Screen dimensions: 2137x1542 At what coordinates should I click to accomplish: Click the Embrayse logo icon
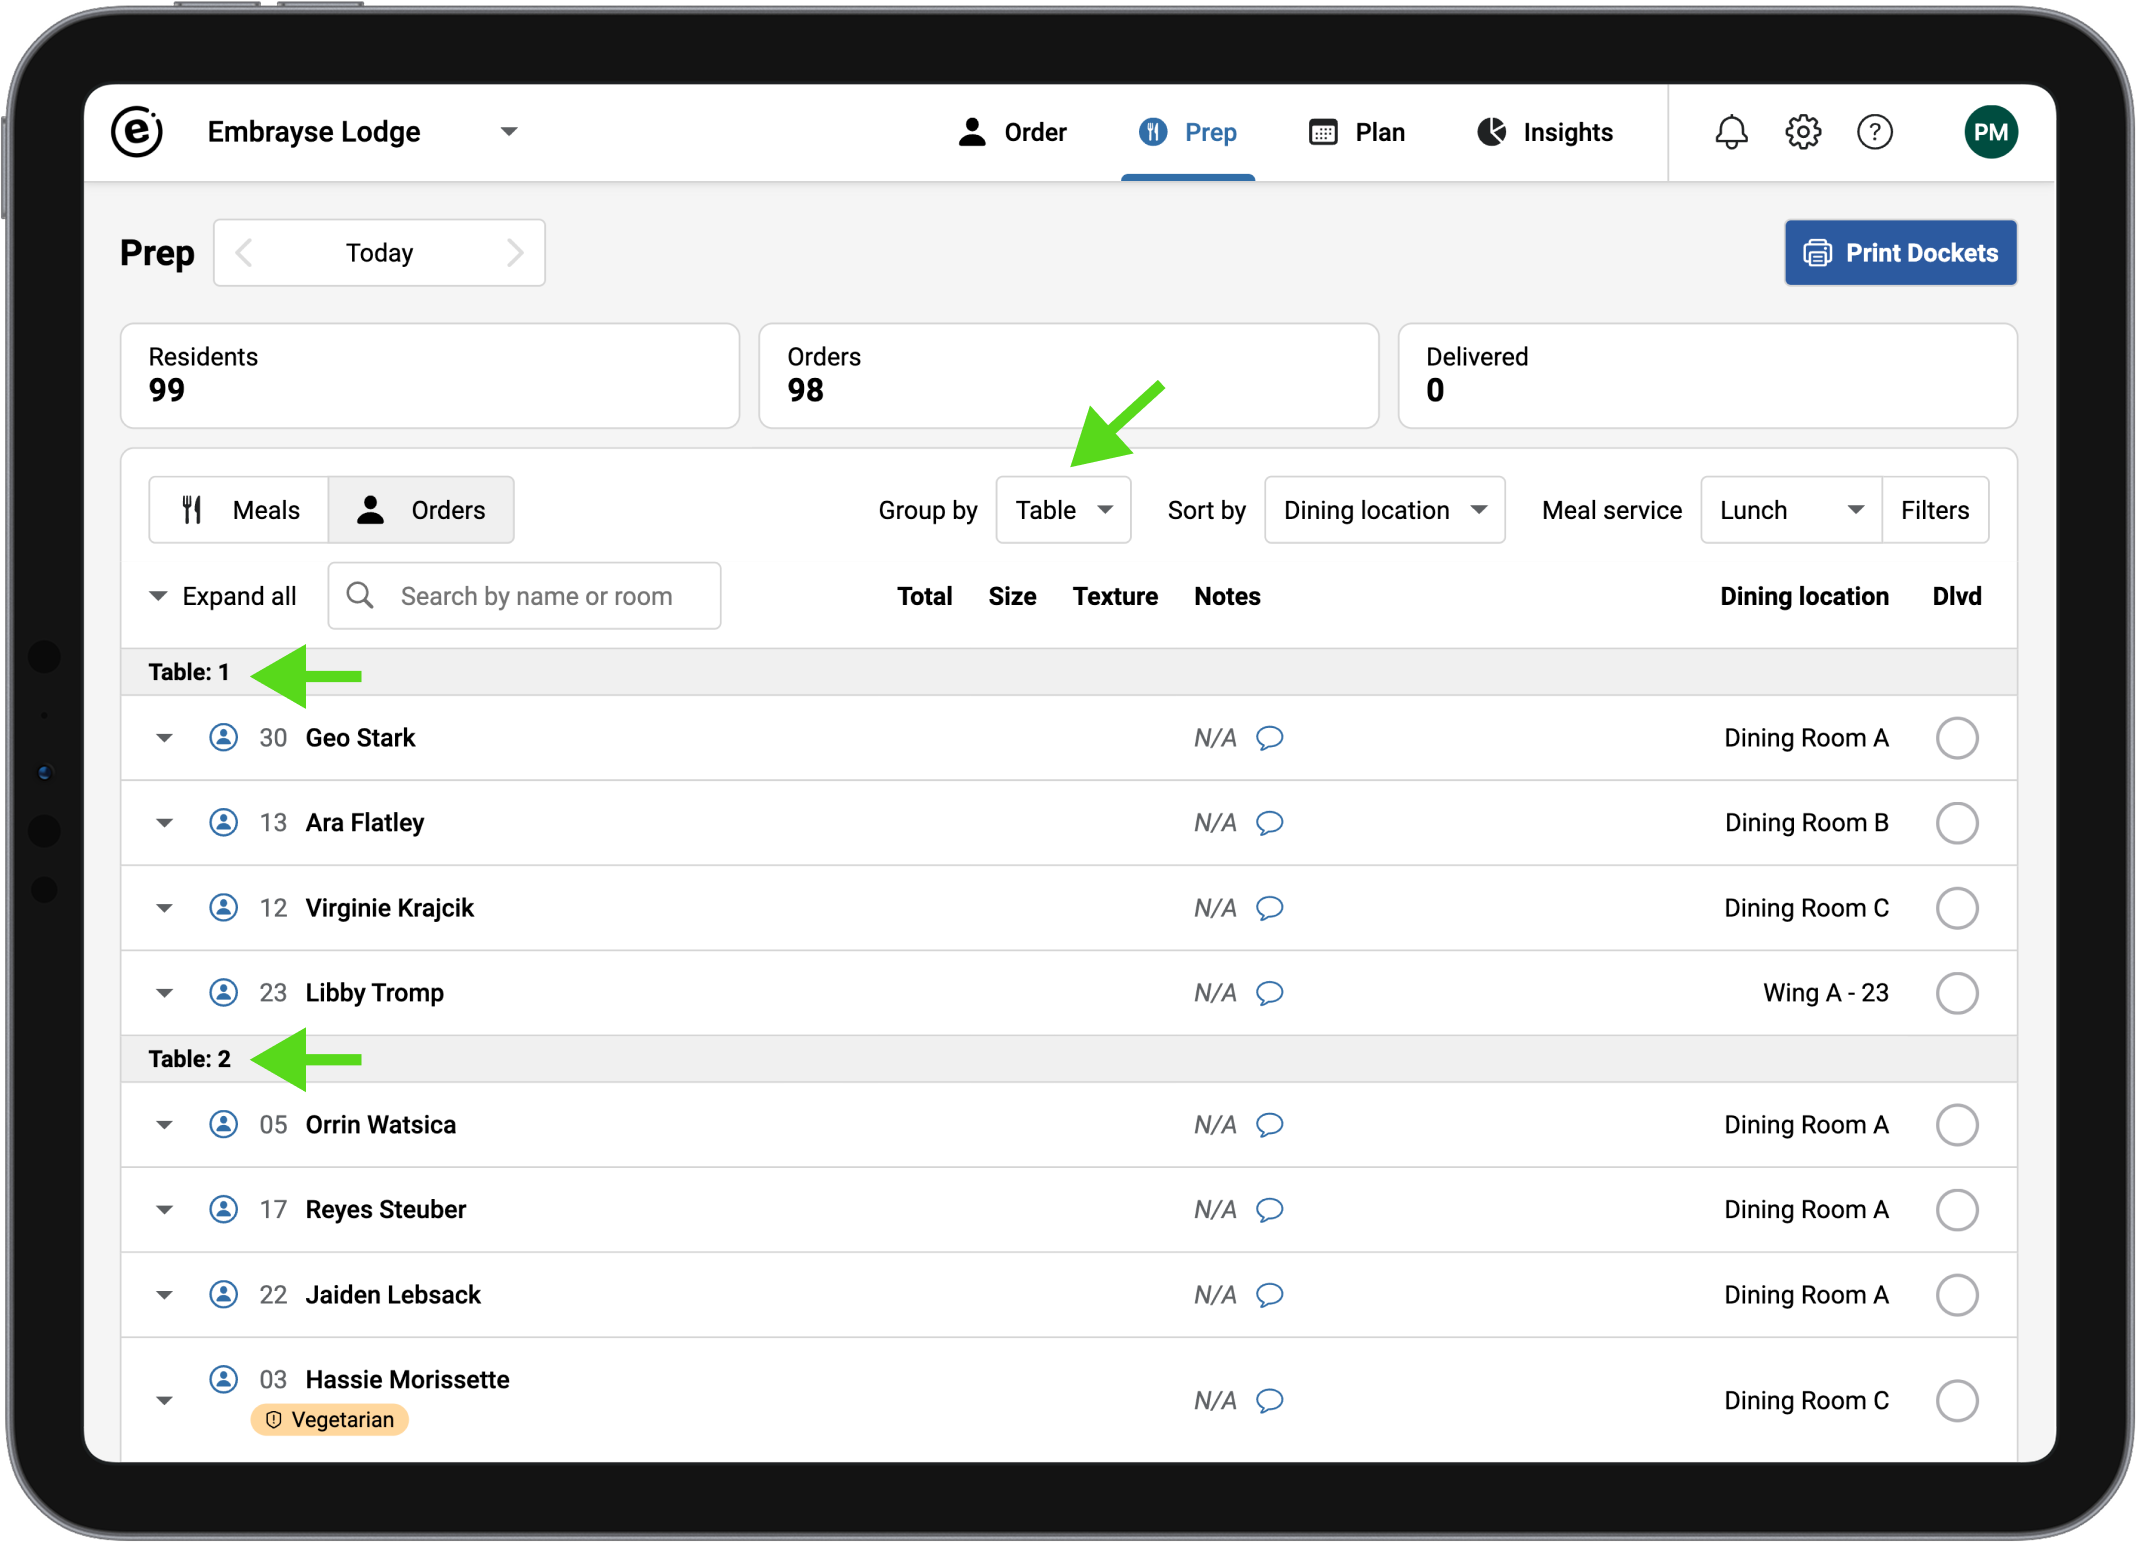click(x=138, y=132)
